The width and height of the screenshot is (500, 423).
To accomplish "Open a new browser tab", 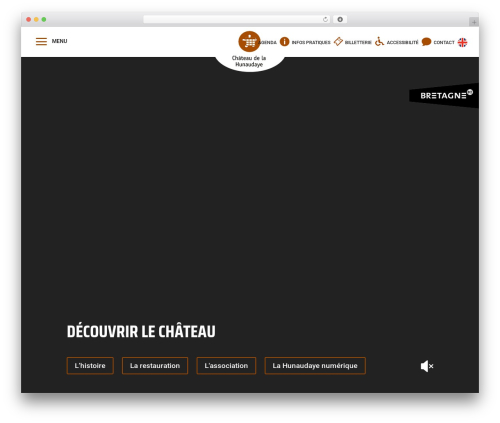I will tap(474, 22).
